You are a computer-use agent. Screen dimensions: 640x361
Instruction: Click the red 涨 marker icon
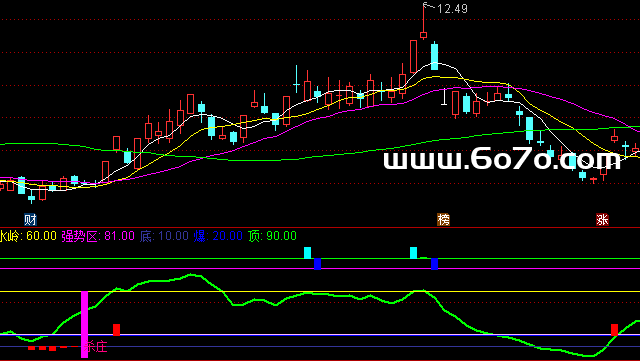(602, 220)
